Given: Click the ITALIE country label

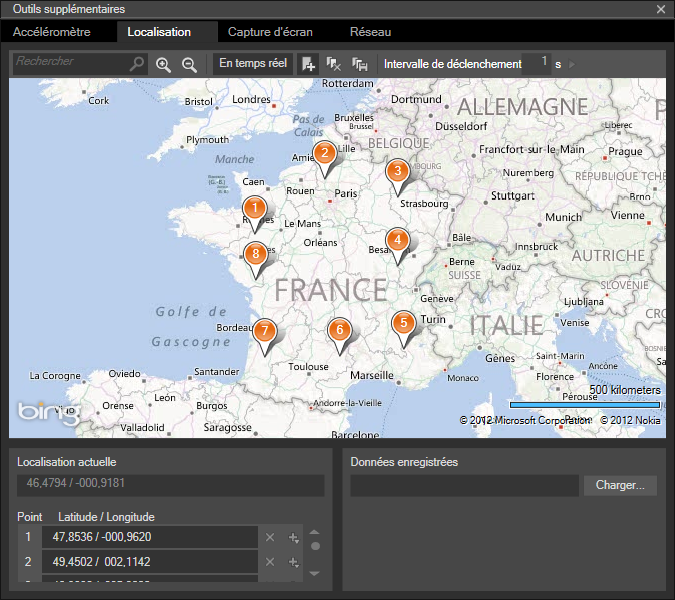Looking at the screenshot, I should point(506,325).
